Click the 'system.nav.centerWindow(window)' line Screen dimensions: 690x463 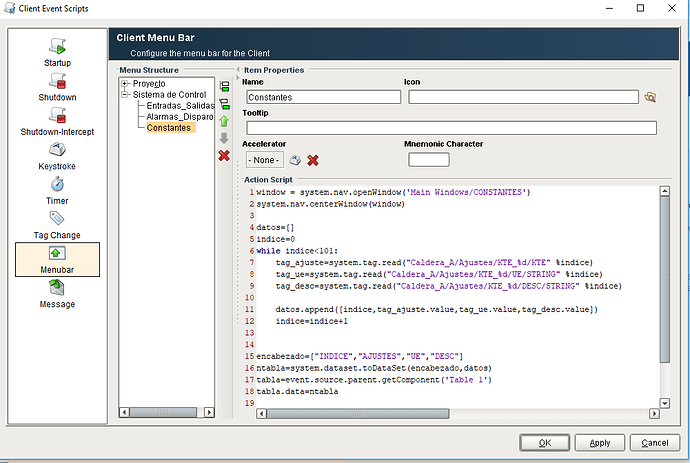[x=330, y=204]
